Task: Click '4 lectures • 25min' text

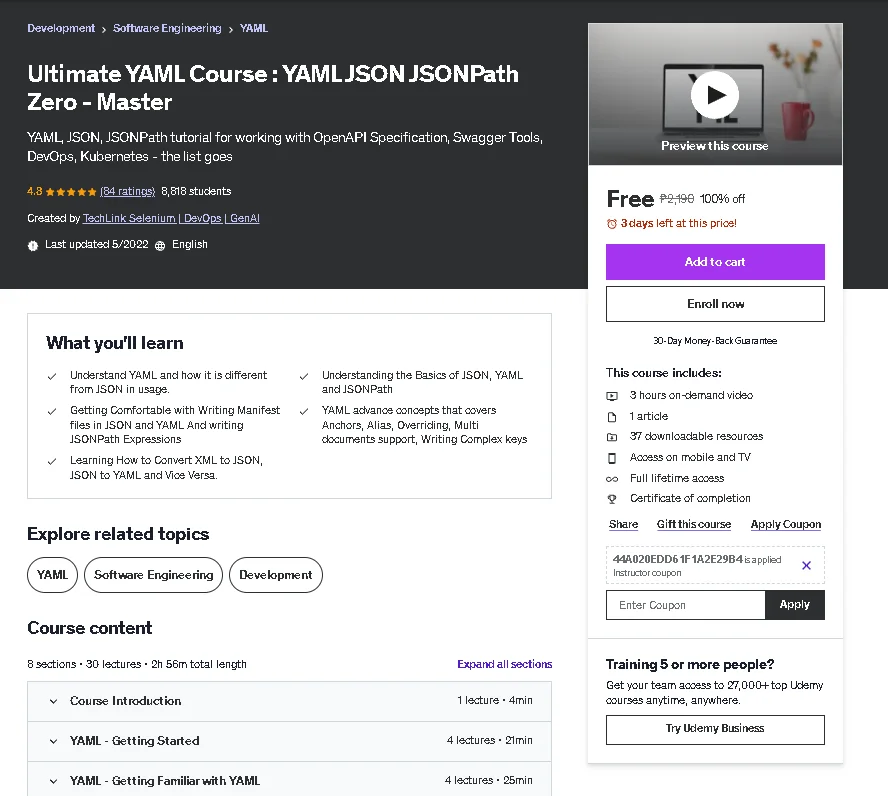Action: point(489,780)
